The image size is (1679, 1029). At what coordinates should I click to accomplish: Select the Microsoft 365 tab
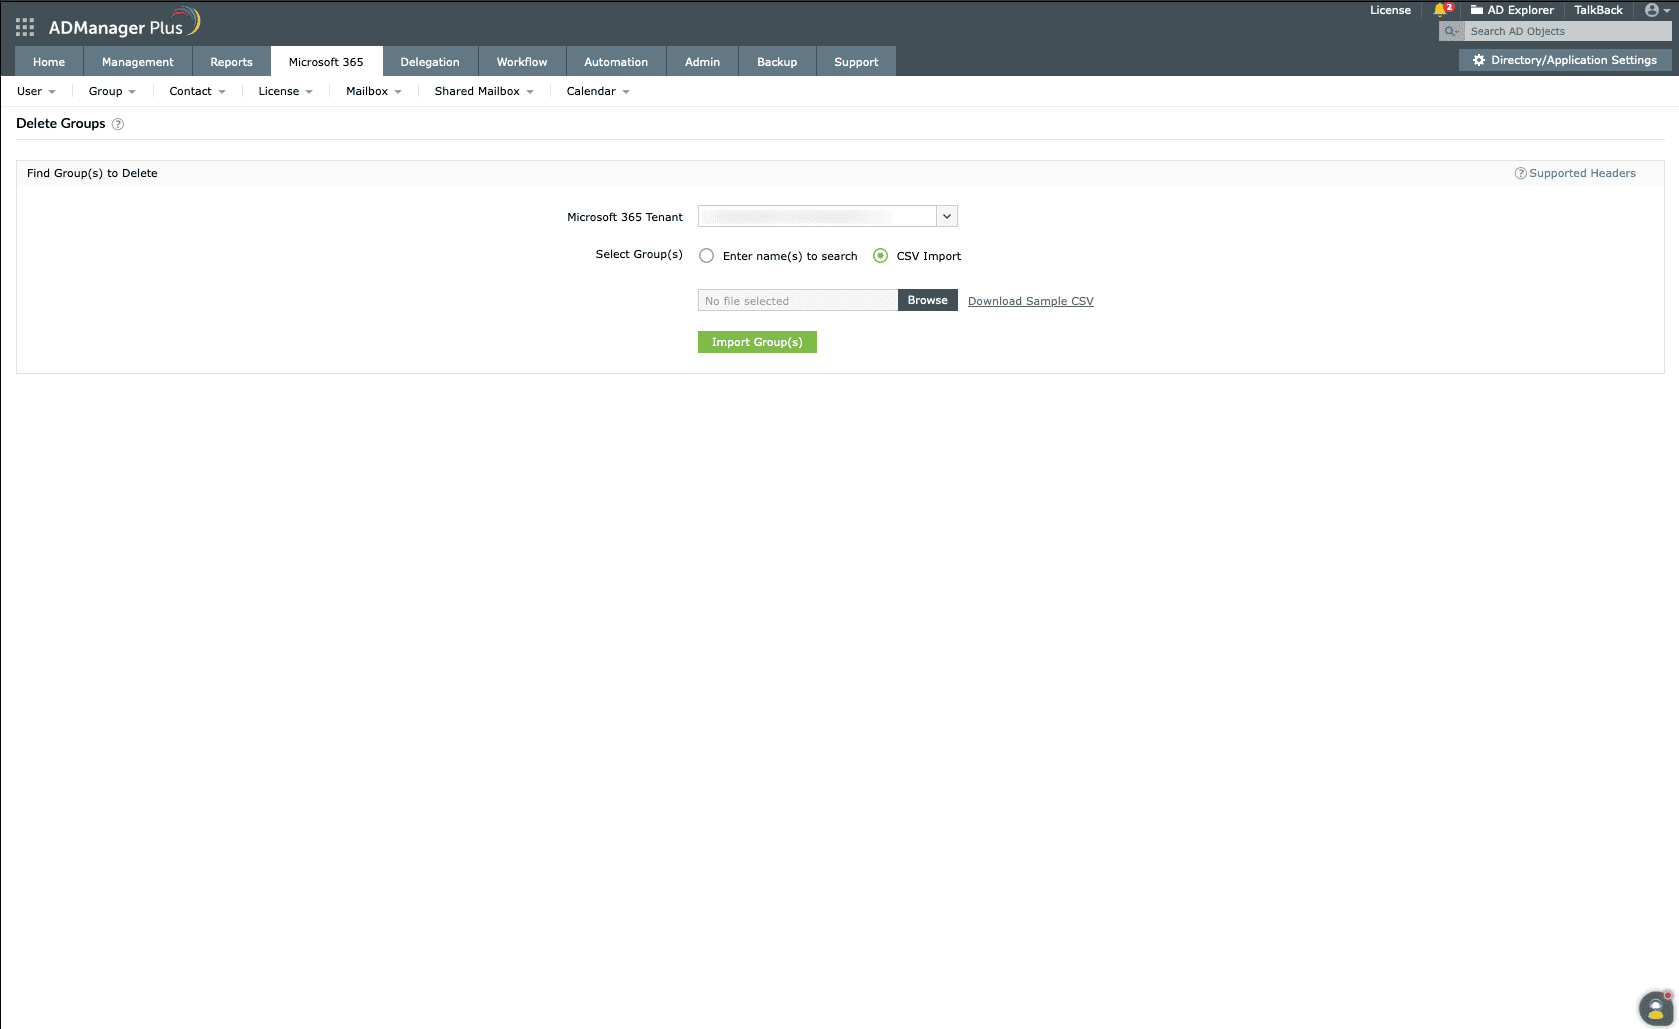pos(326,62)
